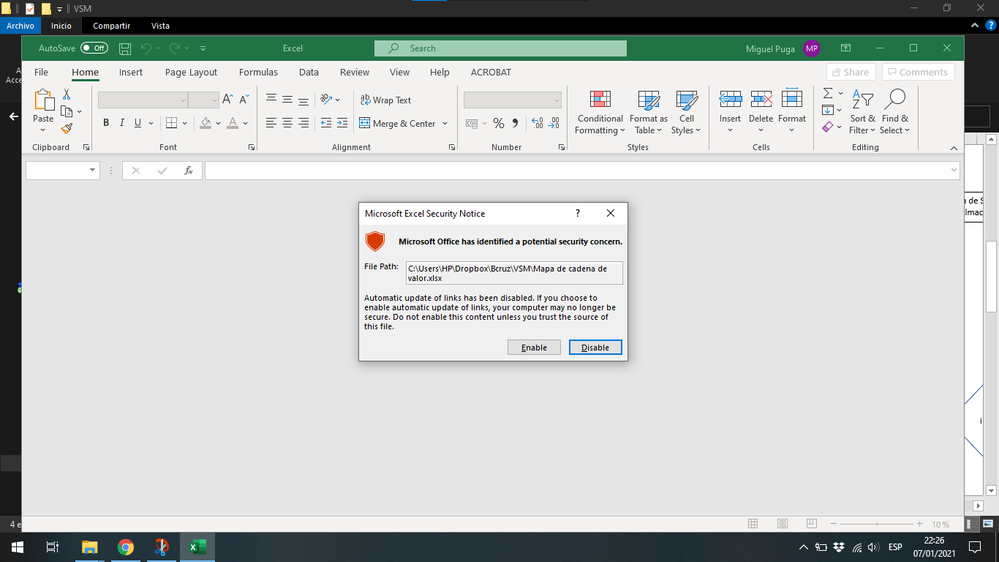Click the Increase Indent icon

(x=342, y=123)
